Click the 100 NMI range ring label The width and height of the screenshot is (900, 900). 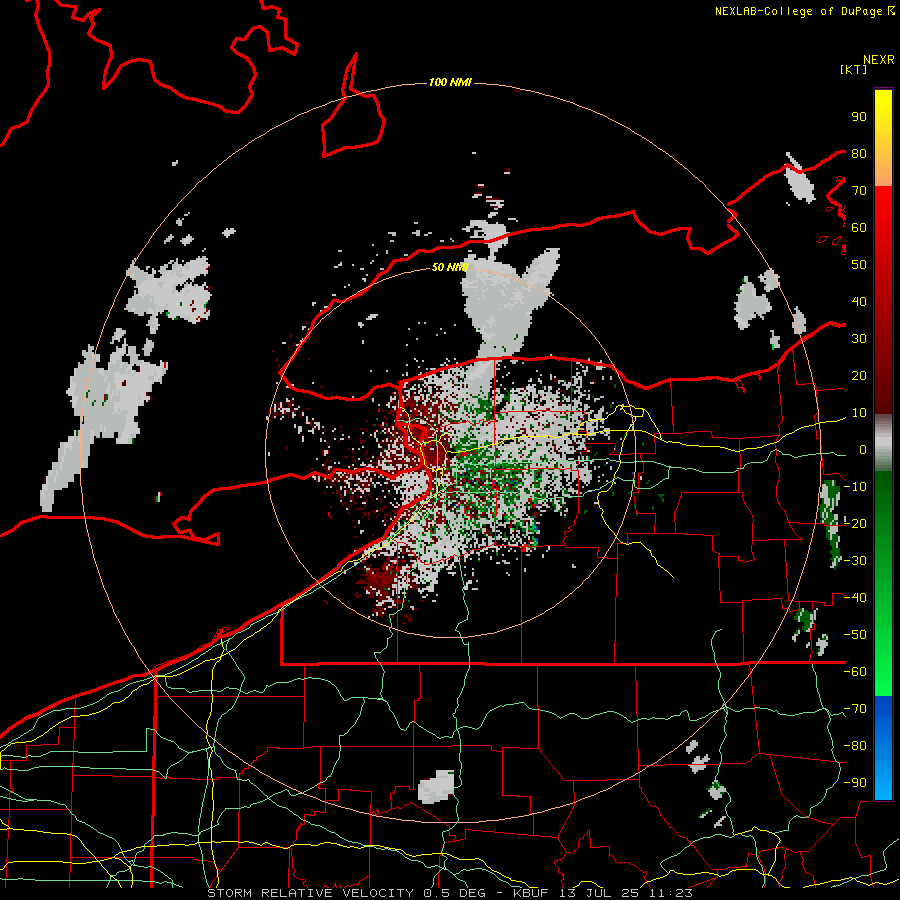(450, 83)
